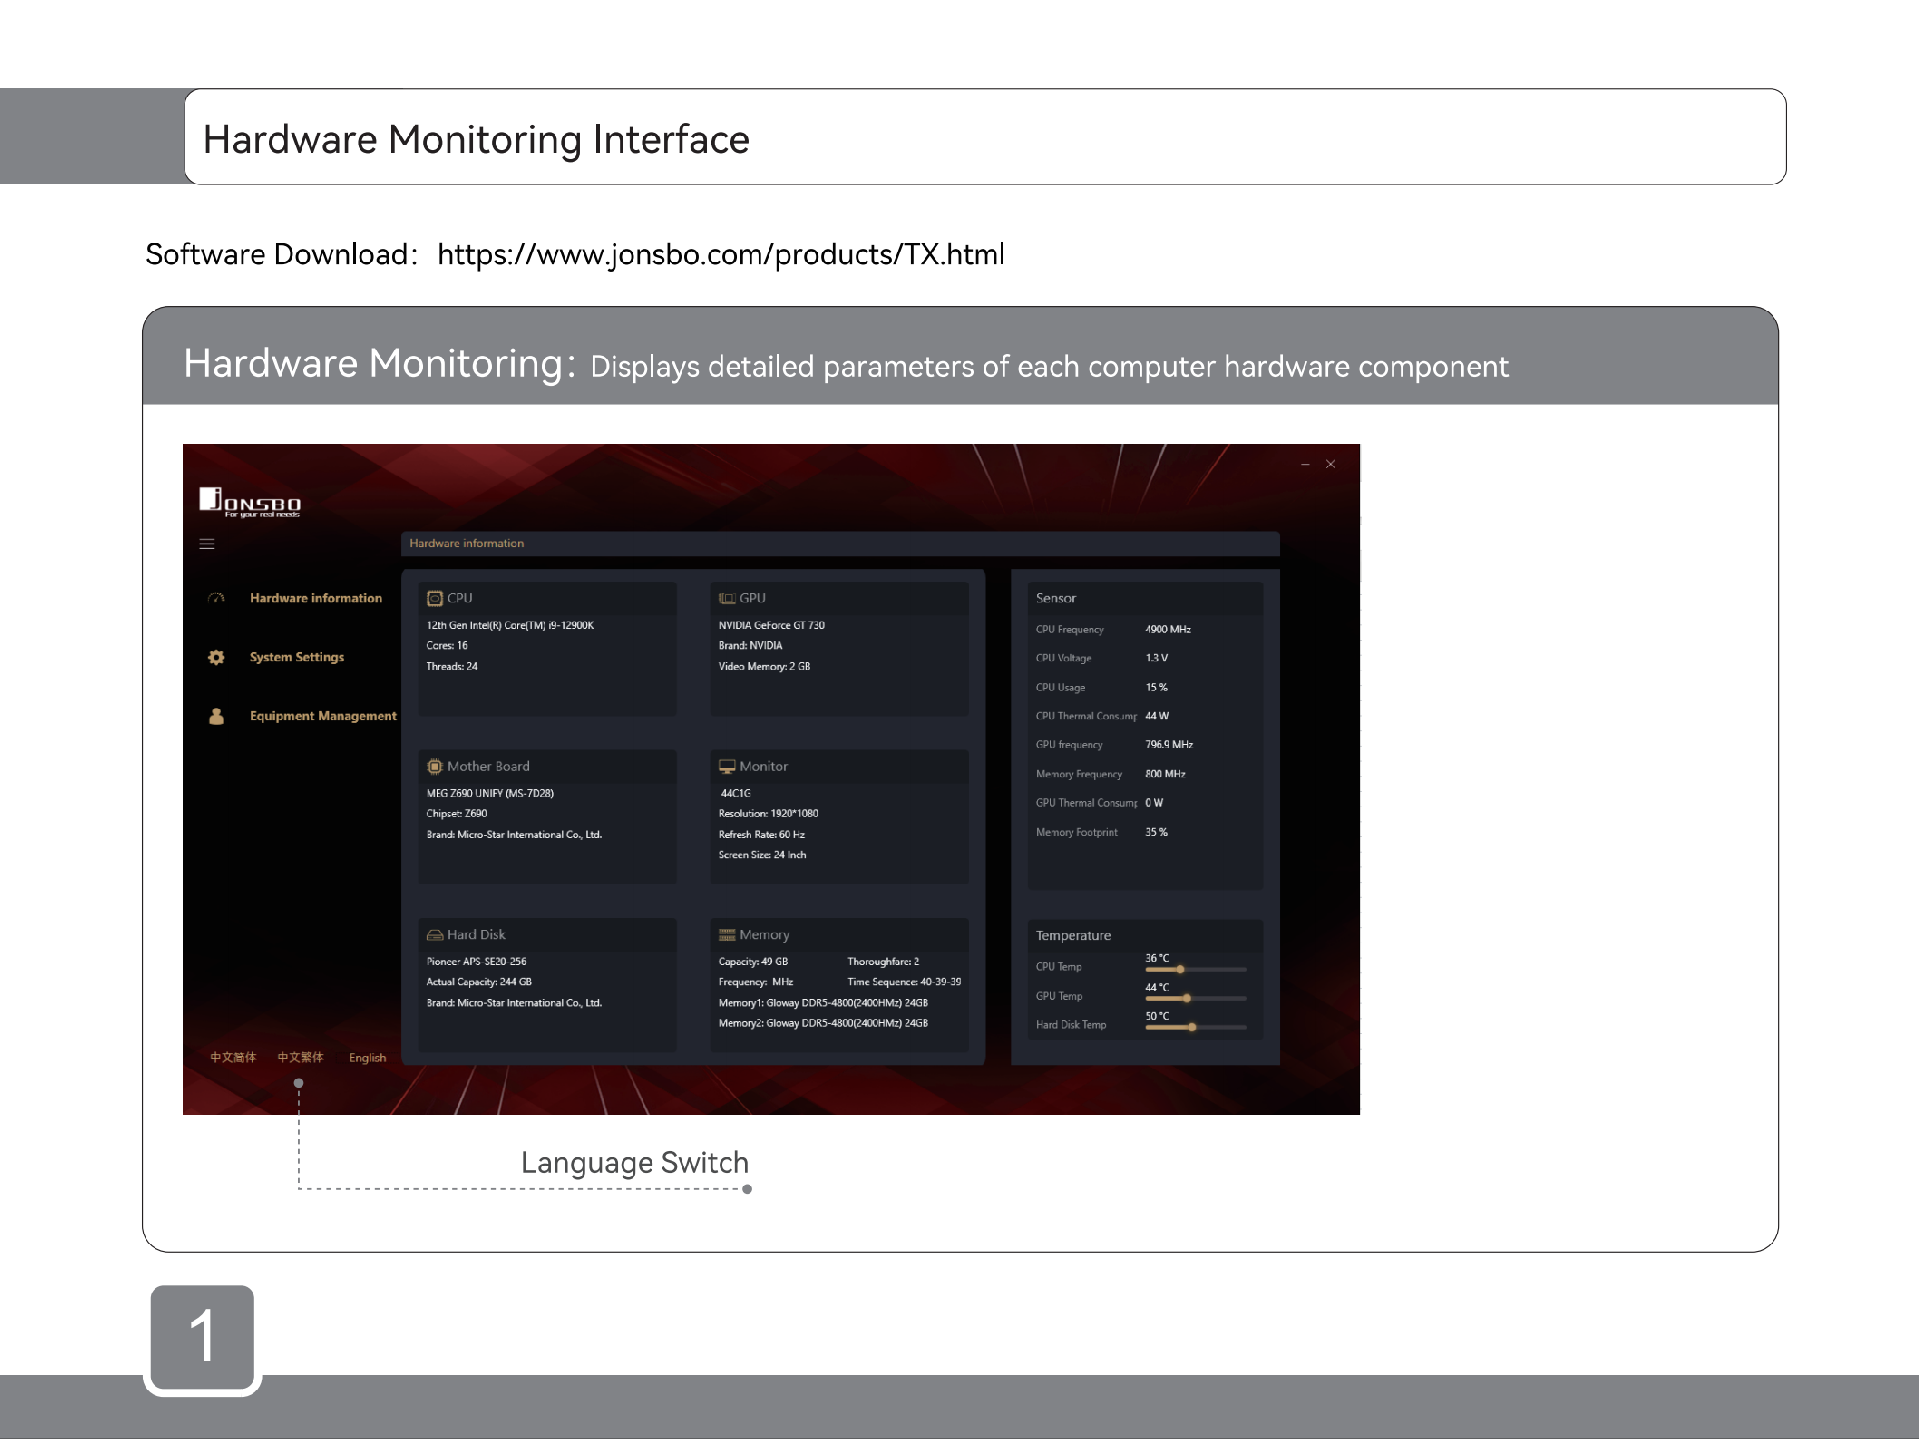Viewport: 1920px width, 1439px height.
Task: Click the Mother Board card icon
Action: pyautogui.click(x=435, y=766)
